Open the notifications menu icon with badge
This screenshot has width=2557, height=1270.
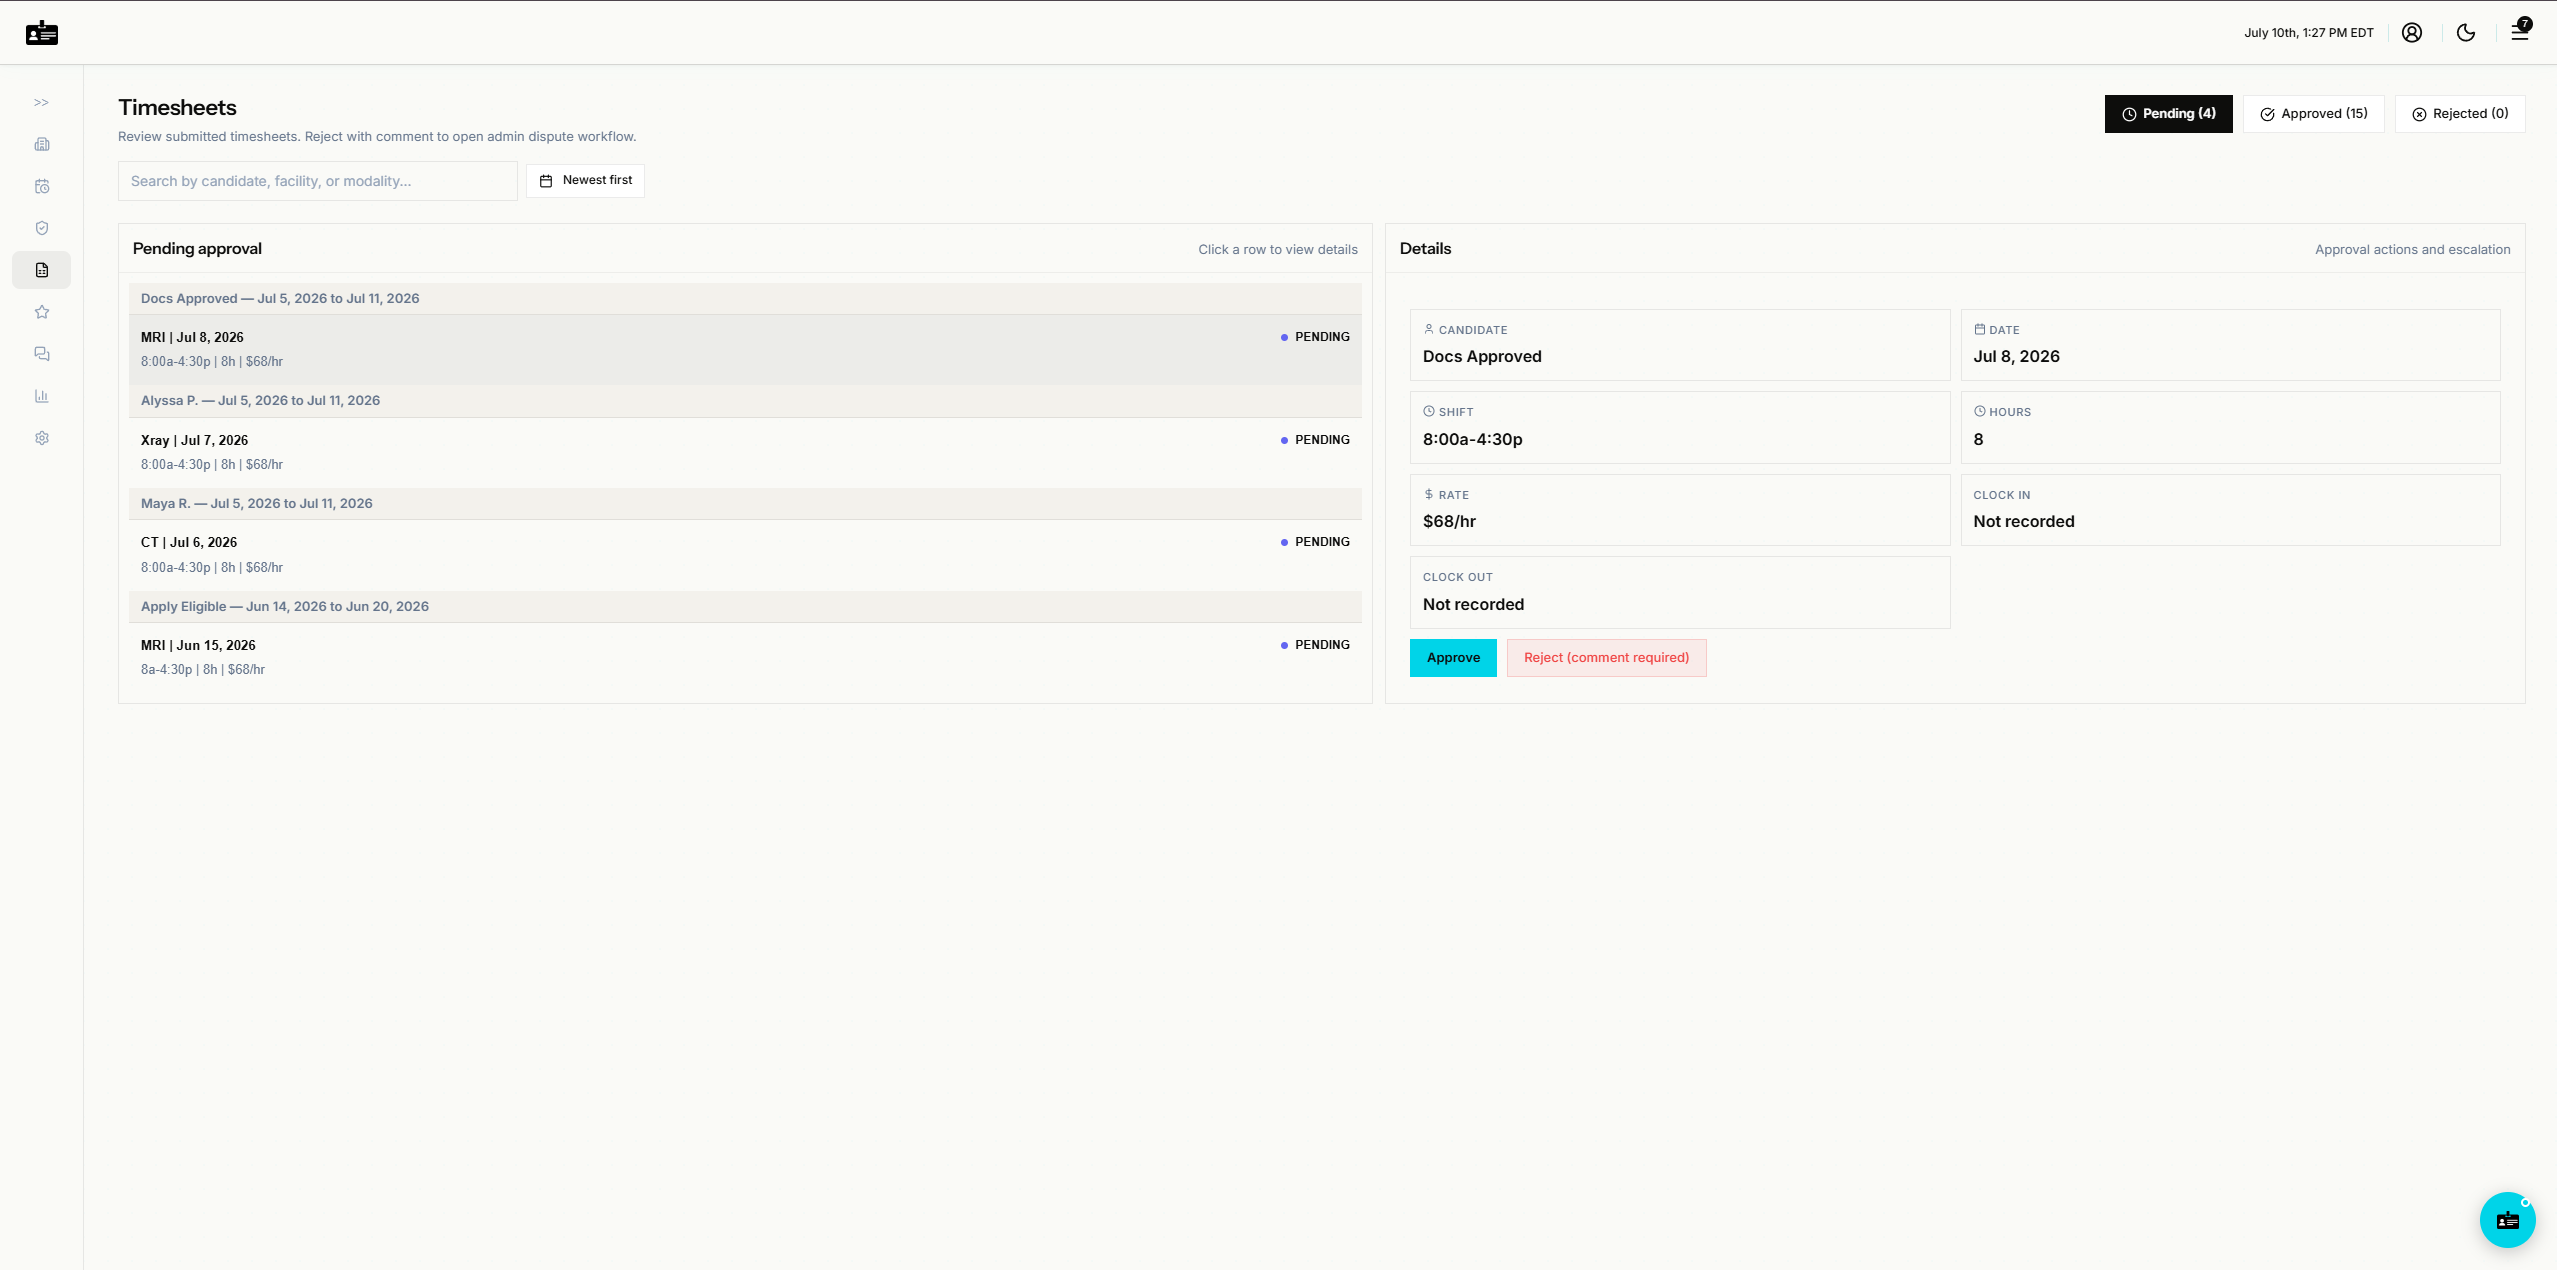(2520, 31)
